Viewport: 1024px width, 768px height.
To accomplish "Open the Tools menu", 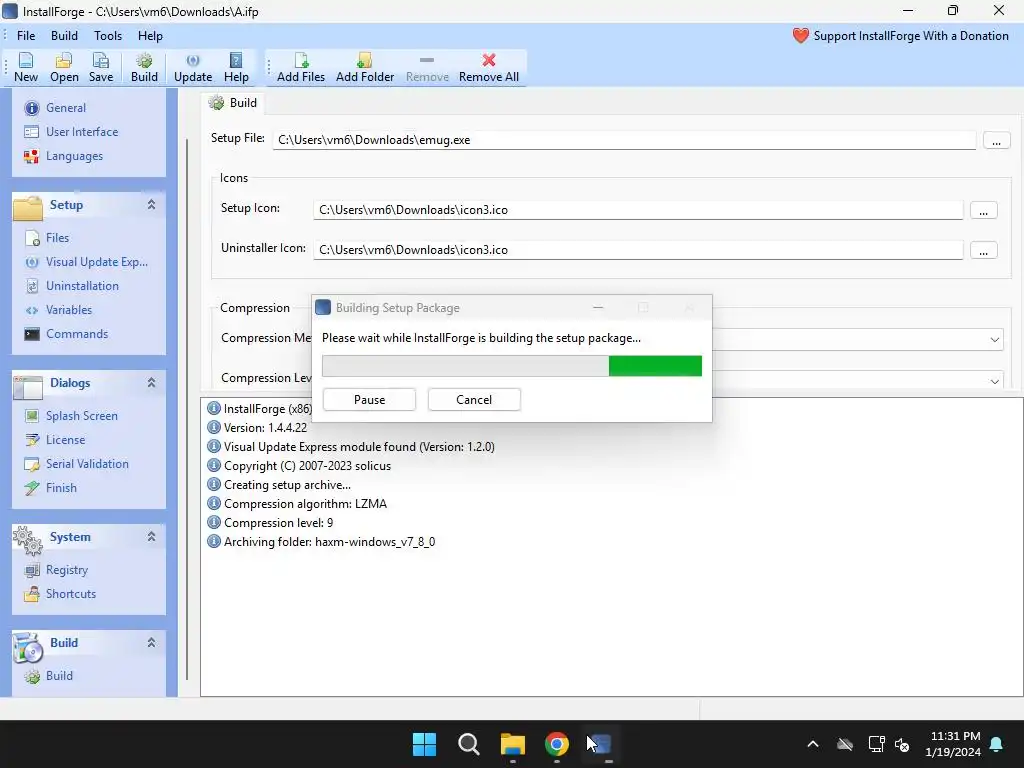I will click(x=108, y=36).
